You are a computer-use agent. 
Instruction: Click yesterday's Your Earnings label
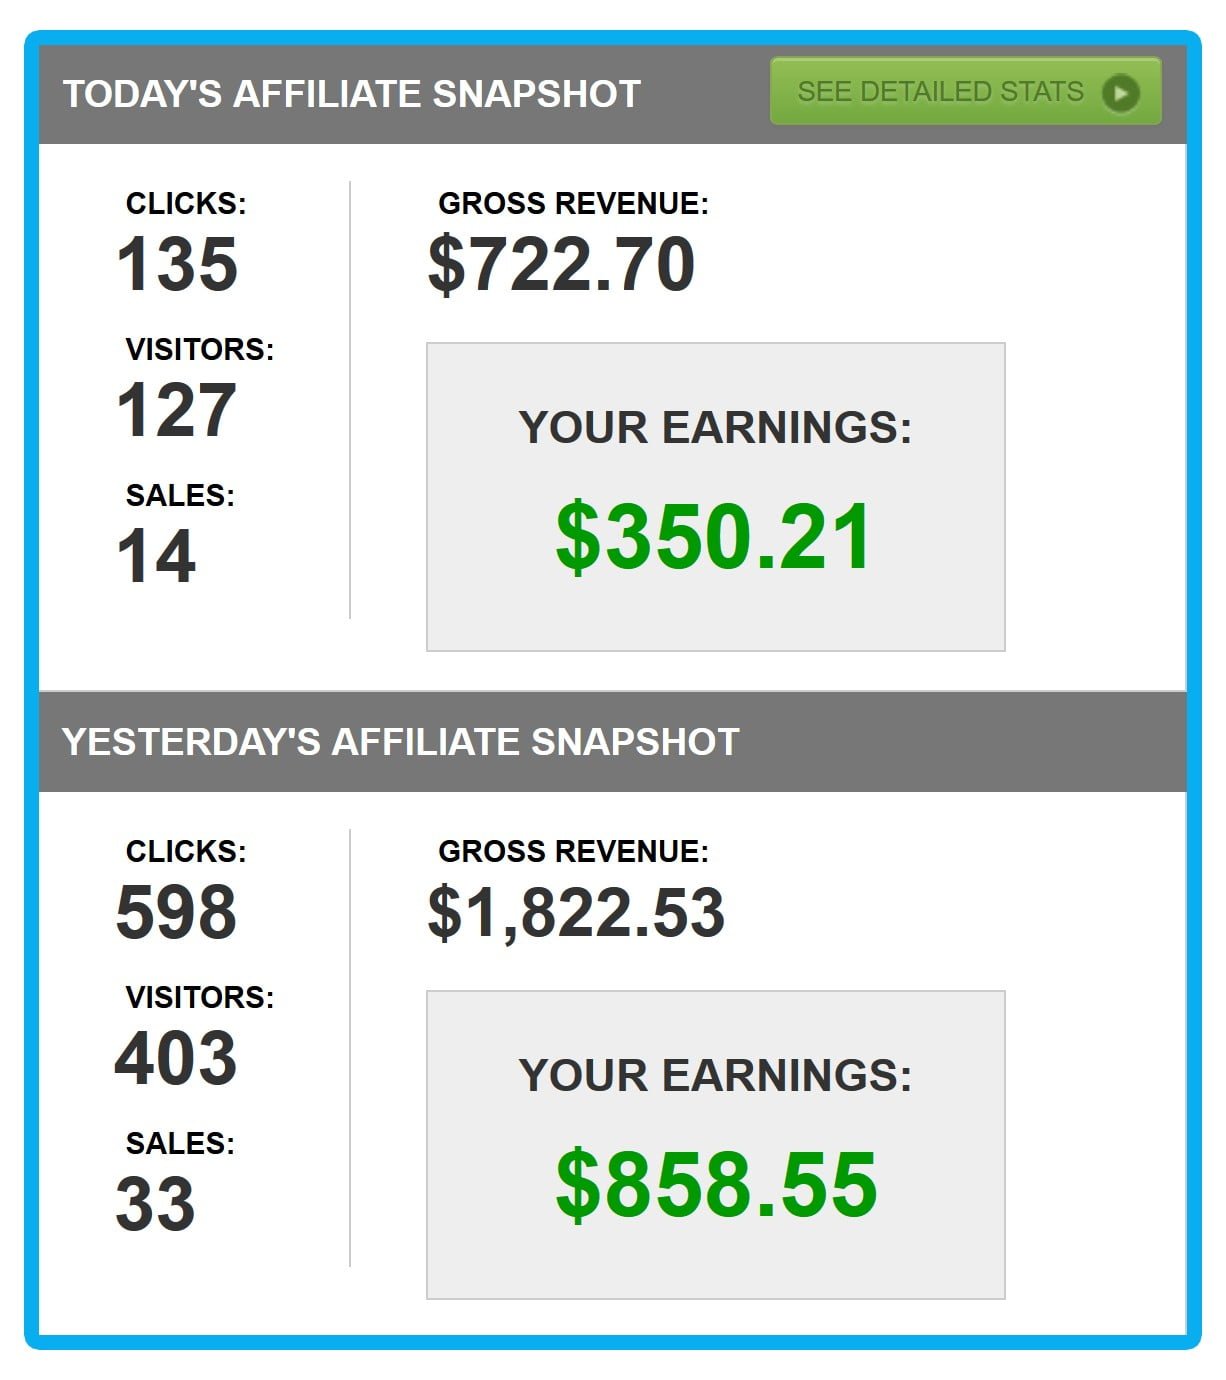(715, 1076)
